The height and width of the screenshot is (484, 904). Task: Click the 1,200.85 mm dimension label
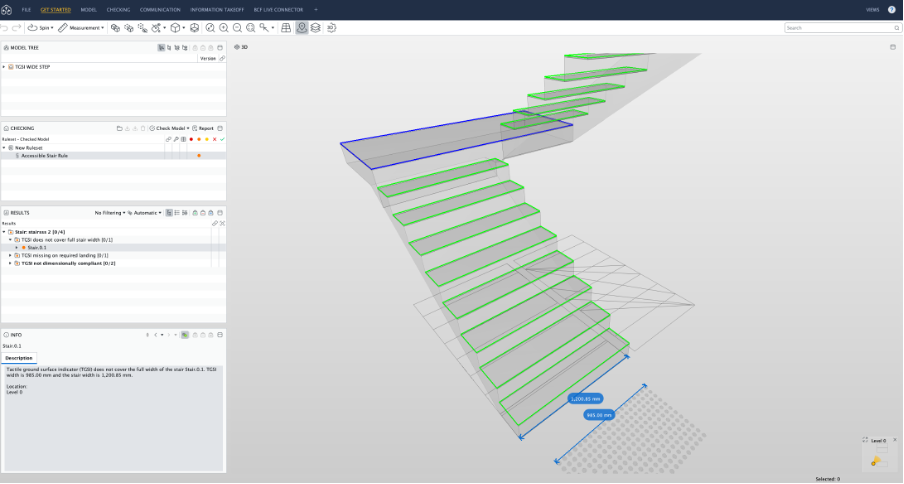tap(588, 398)
